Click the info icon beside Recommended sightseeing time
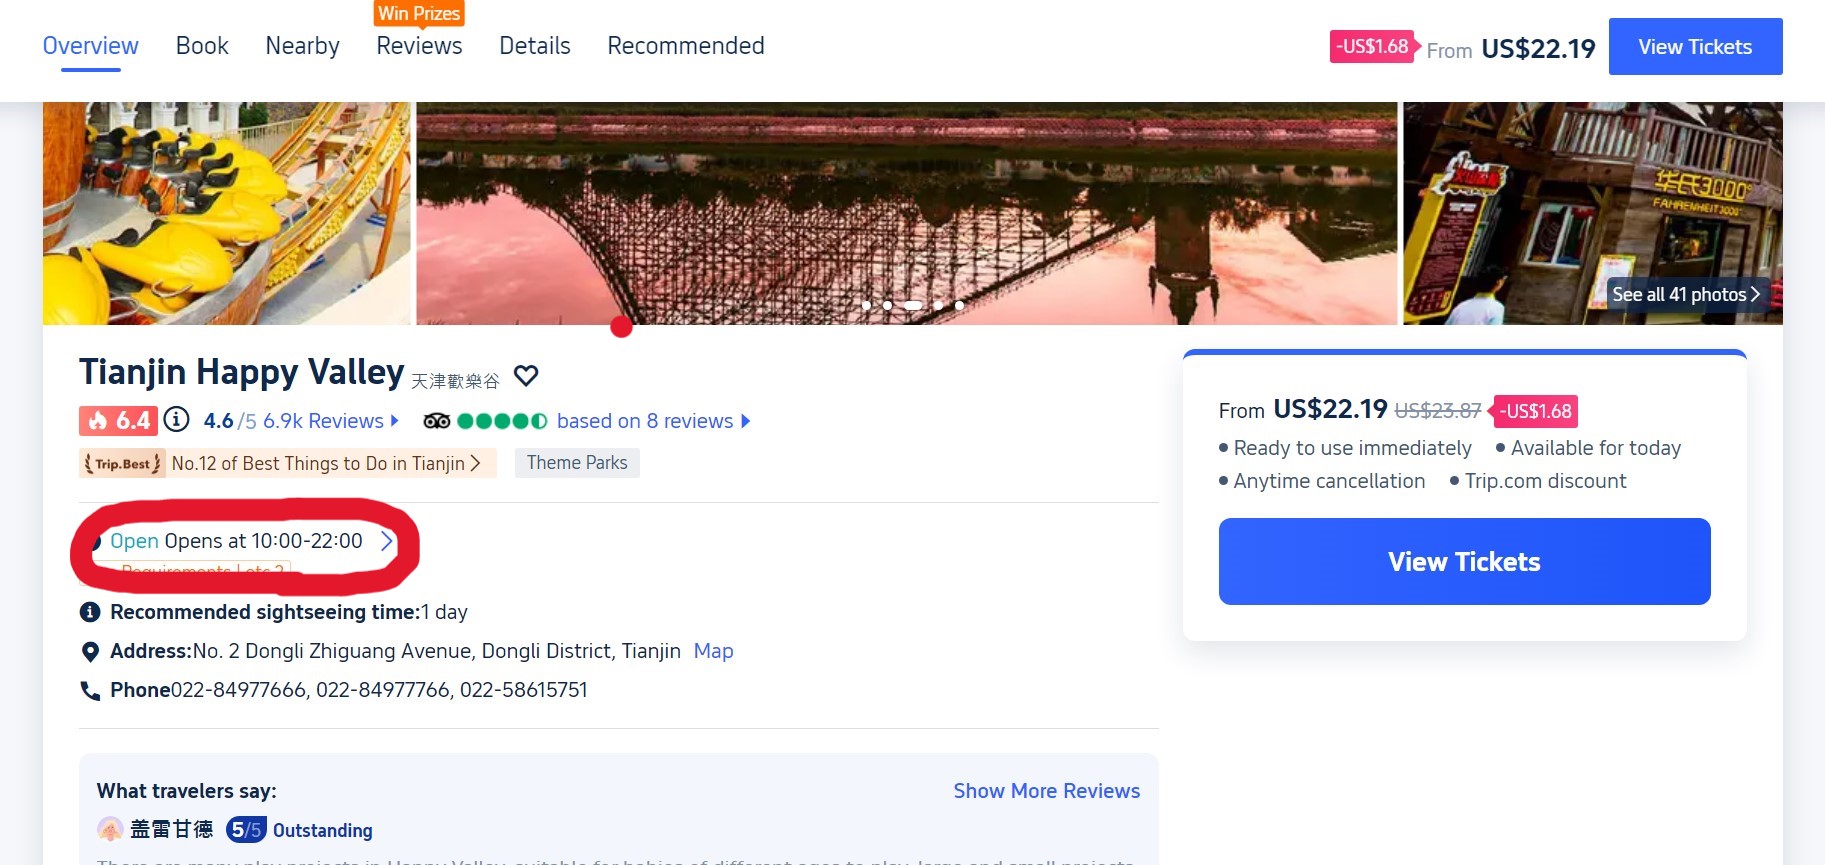 click(x=90, y=612)
